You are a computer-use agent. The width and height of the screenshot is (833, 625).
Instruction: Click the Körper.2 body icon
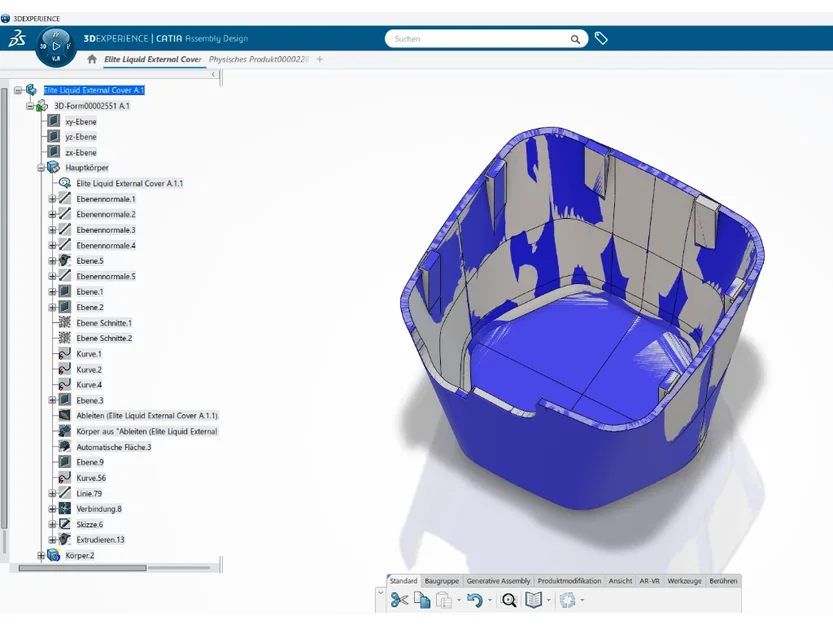pos(53,555)
